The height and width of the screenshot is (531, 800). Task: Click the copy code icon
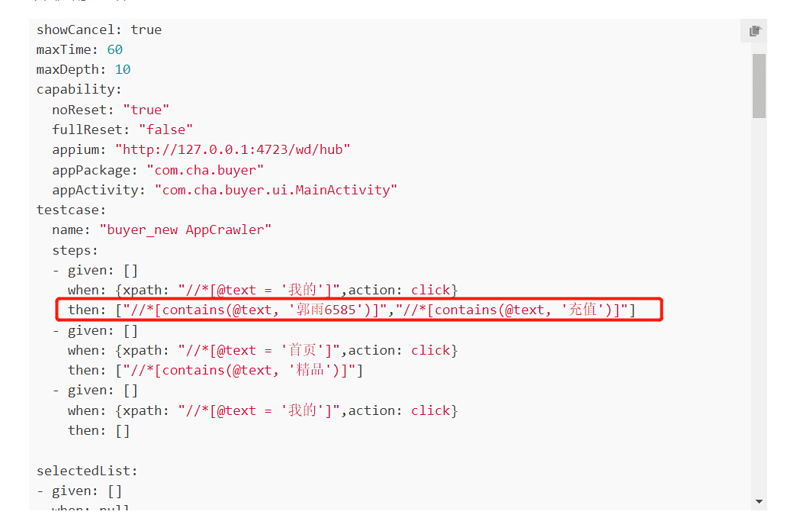pyautogui.click(x=755, y=31)
